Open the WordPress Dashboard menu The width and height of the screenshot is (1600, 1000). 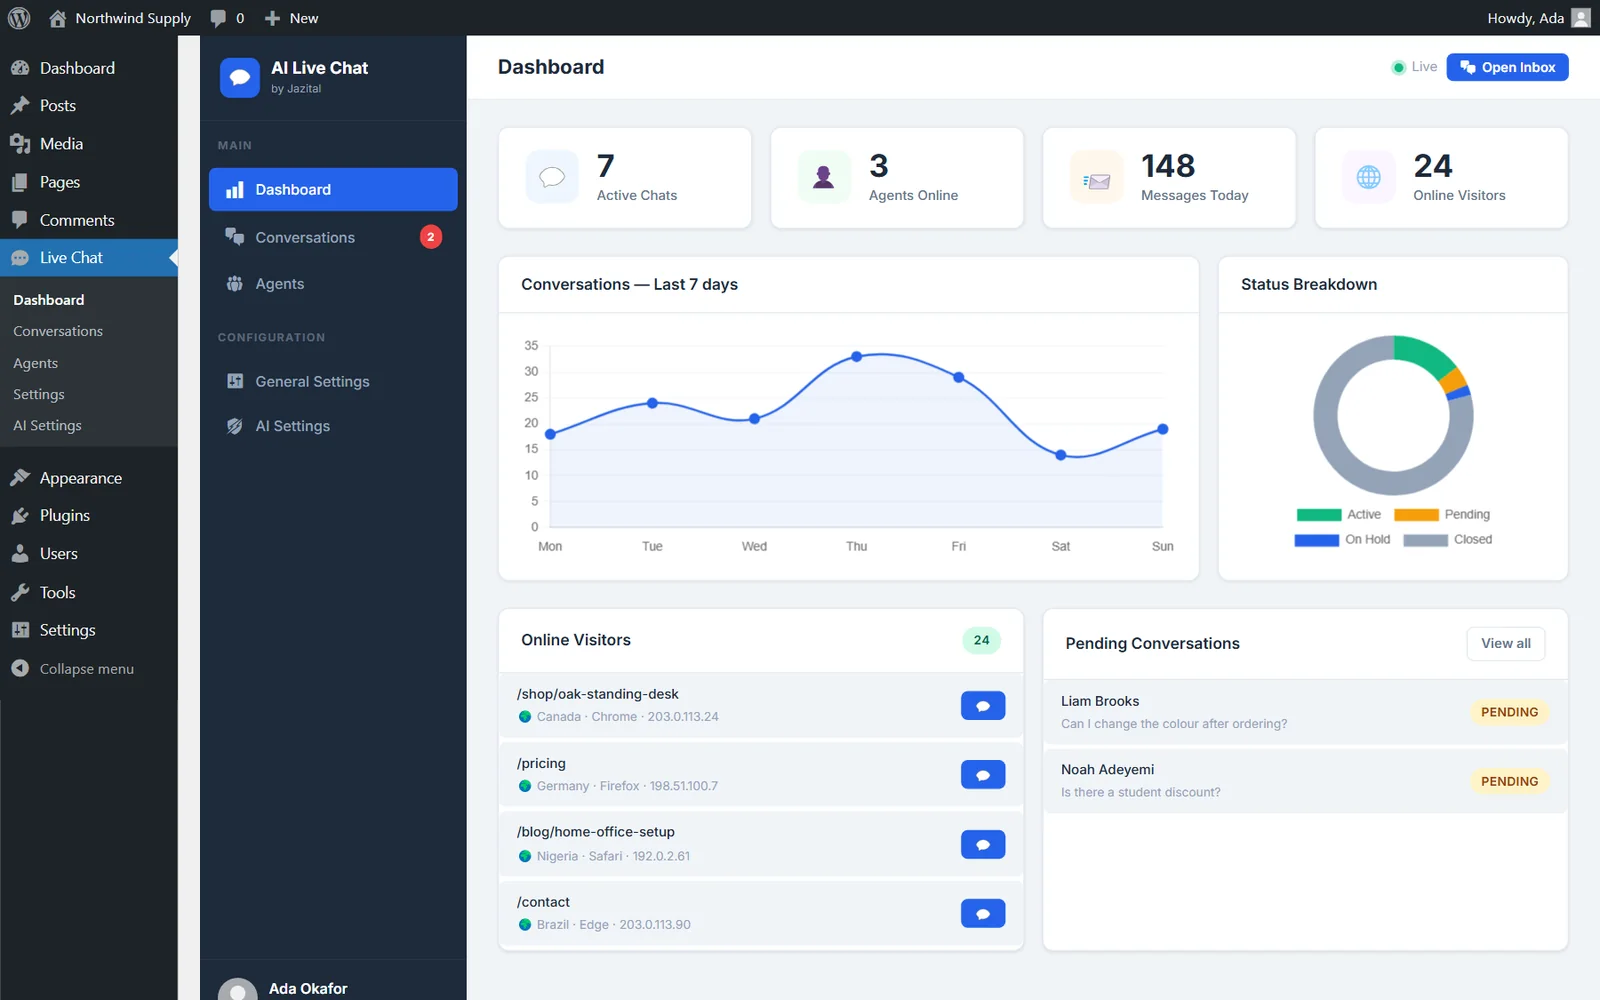pos(89,68)
